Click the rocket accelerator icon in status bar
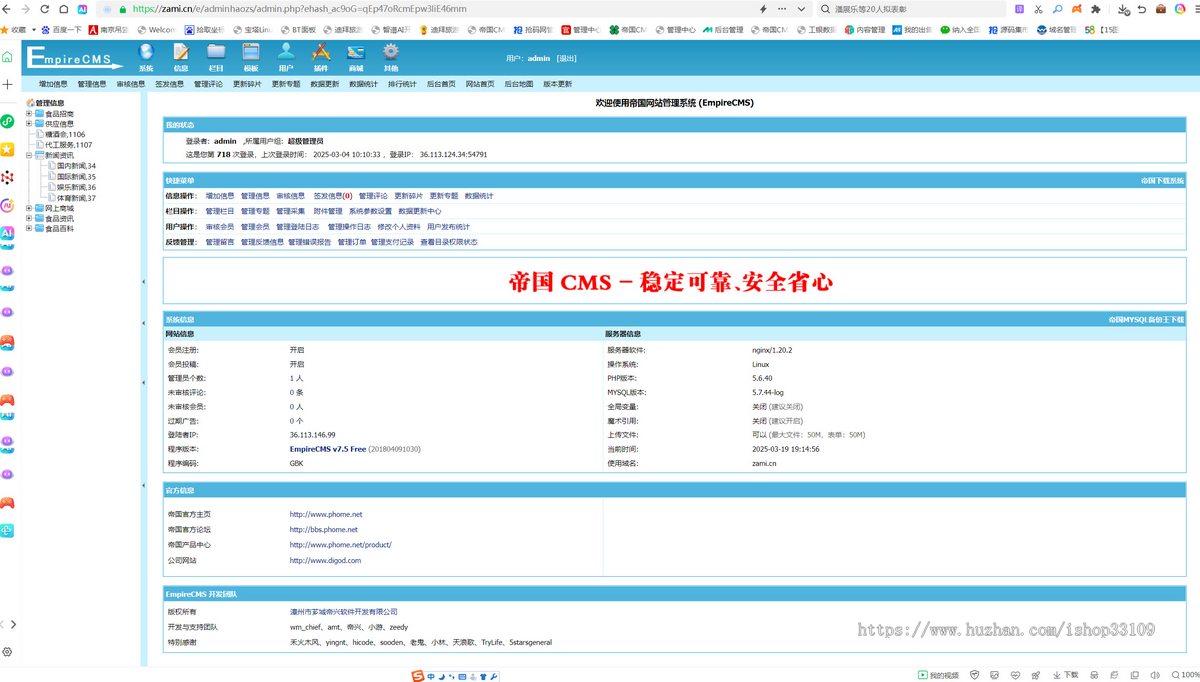This screenshot has height=682, width=1200. [1035, 675]
